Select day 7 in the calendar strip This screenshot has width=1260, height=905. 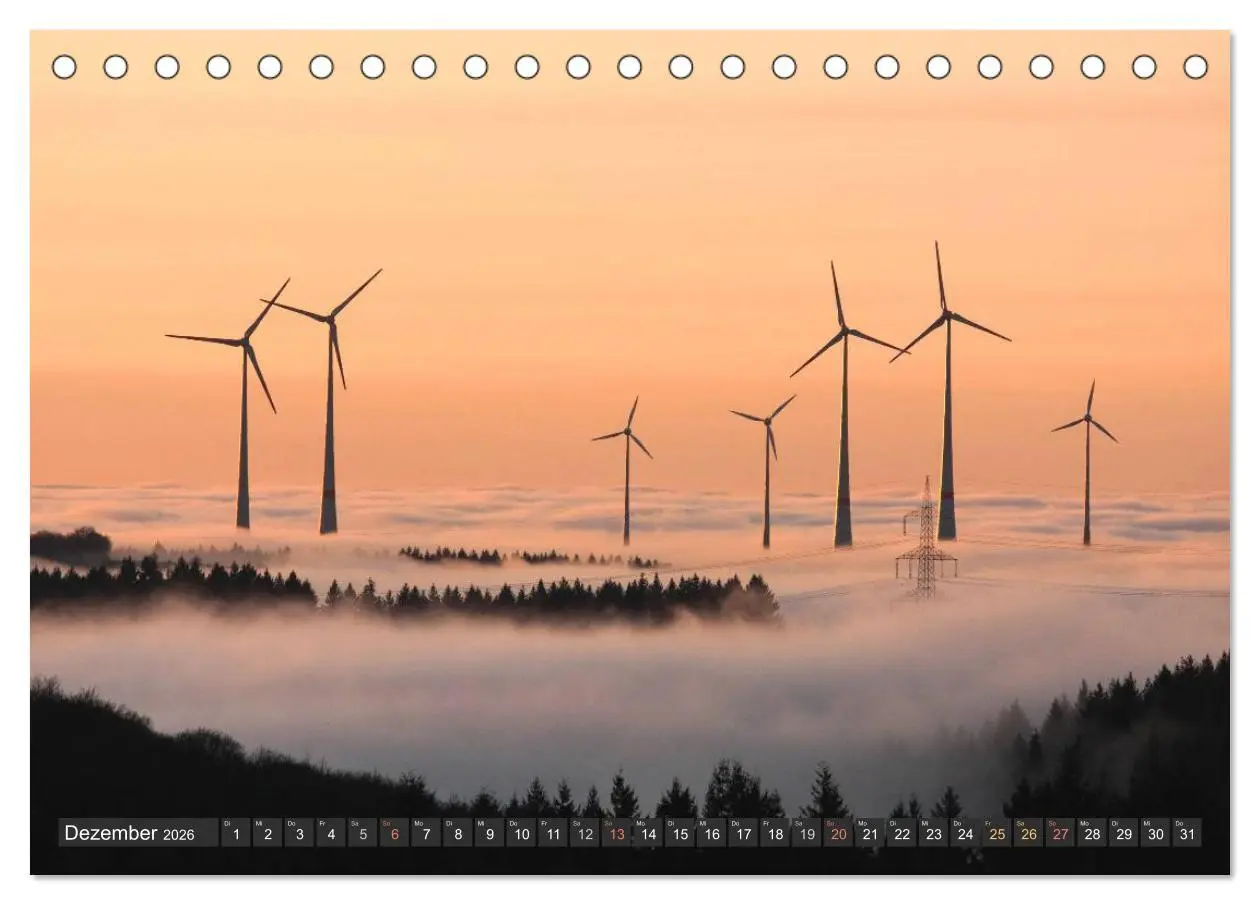coord(426,833)
